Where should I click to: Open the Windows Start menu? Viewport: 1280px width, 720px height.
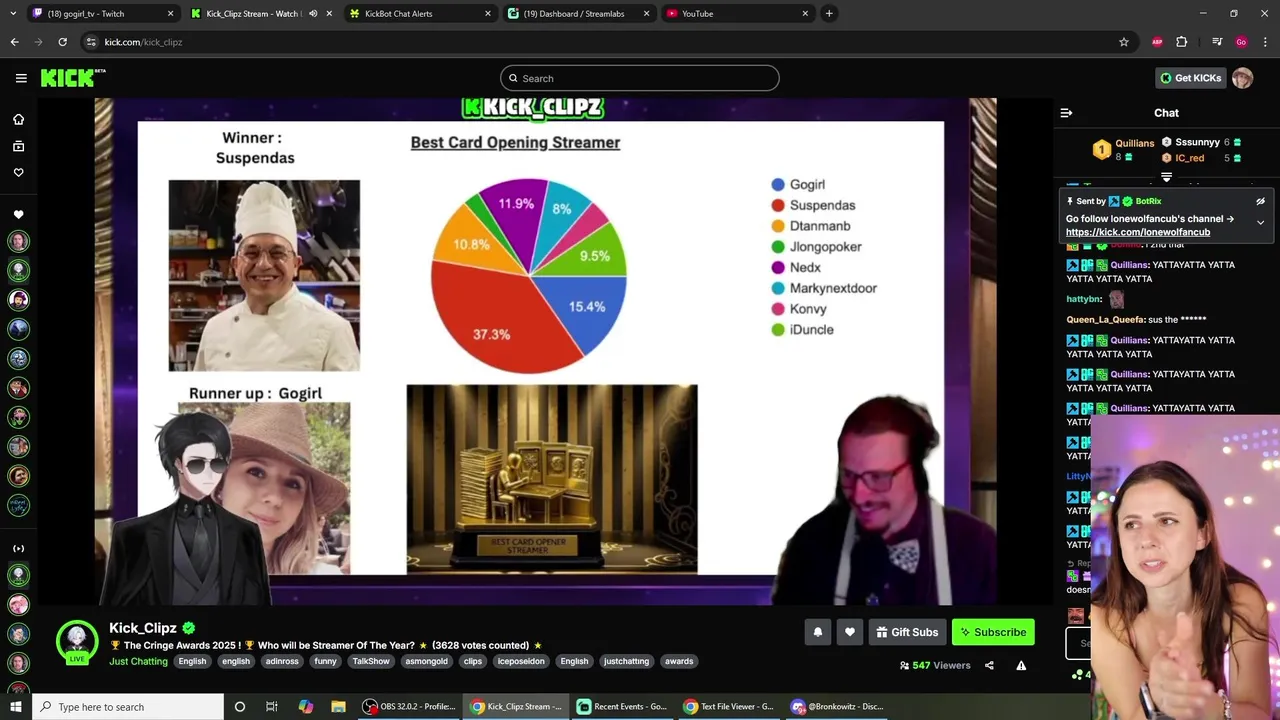(14, 707)
